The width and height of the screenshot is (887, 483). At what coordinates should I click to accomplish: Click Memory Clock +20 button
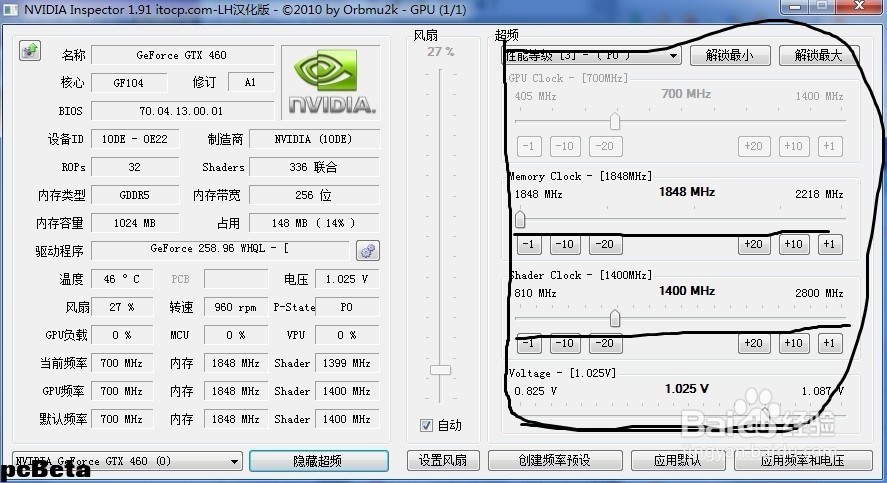pyautogui.click(x=754, y=244)
